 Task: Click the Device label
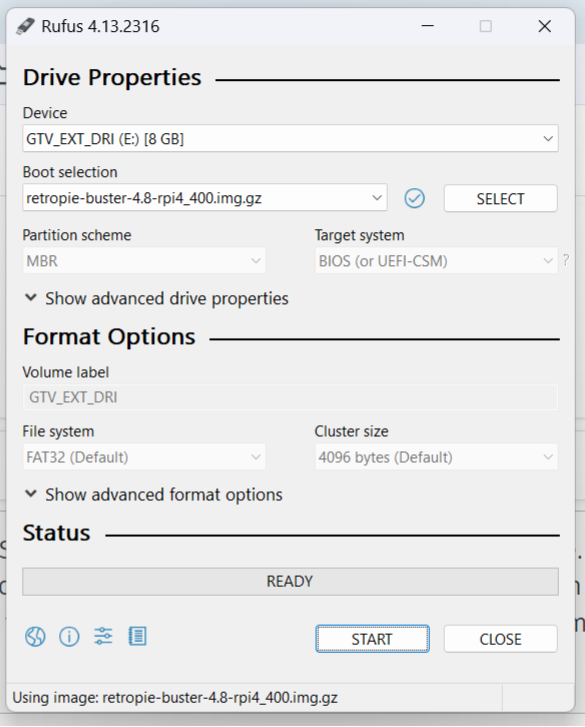tap(45, 113)
